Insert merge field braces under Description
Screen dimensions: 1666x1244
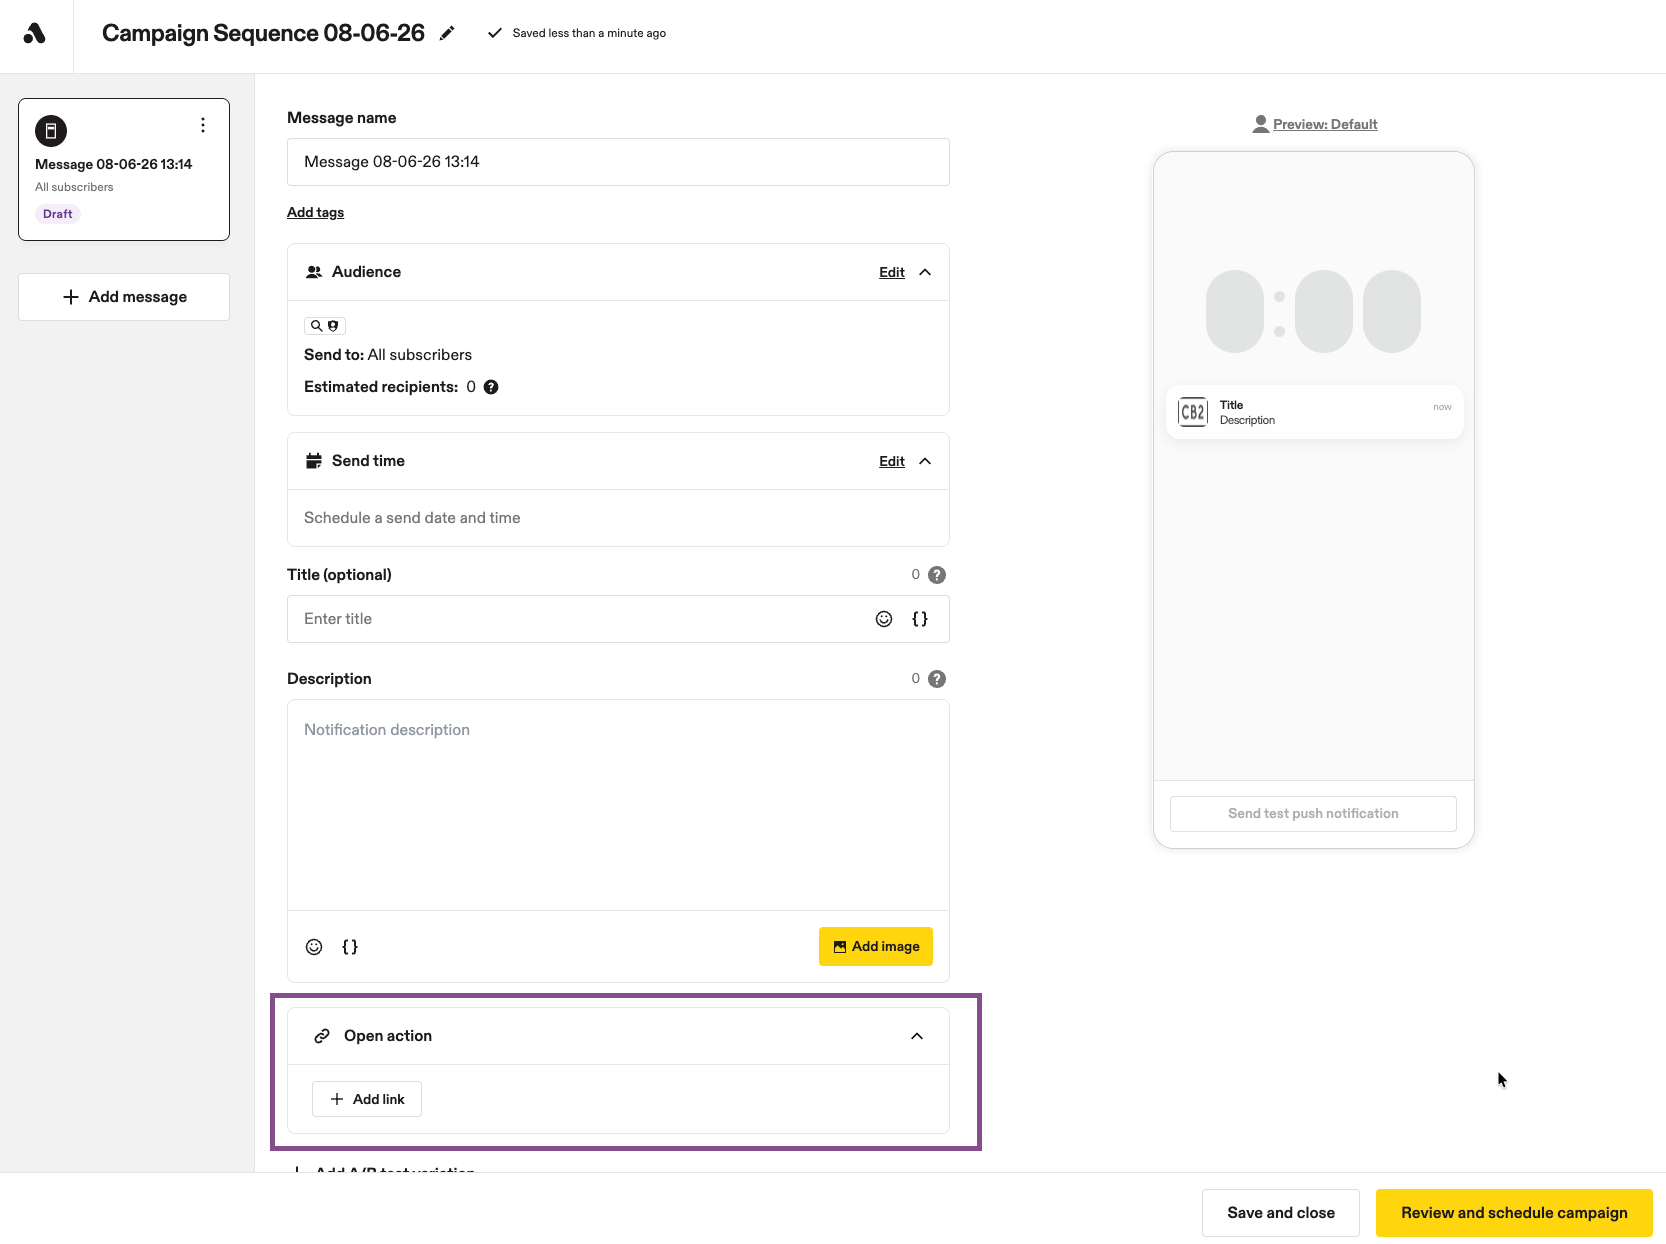tap(350, 947)
